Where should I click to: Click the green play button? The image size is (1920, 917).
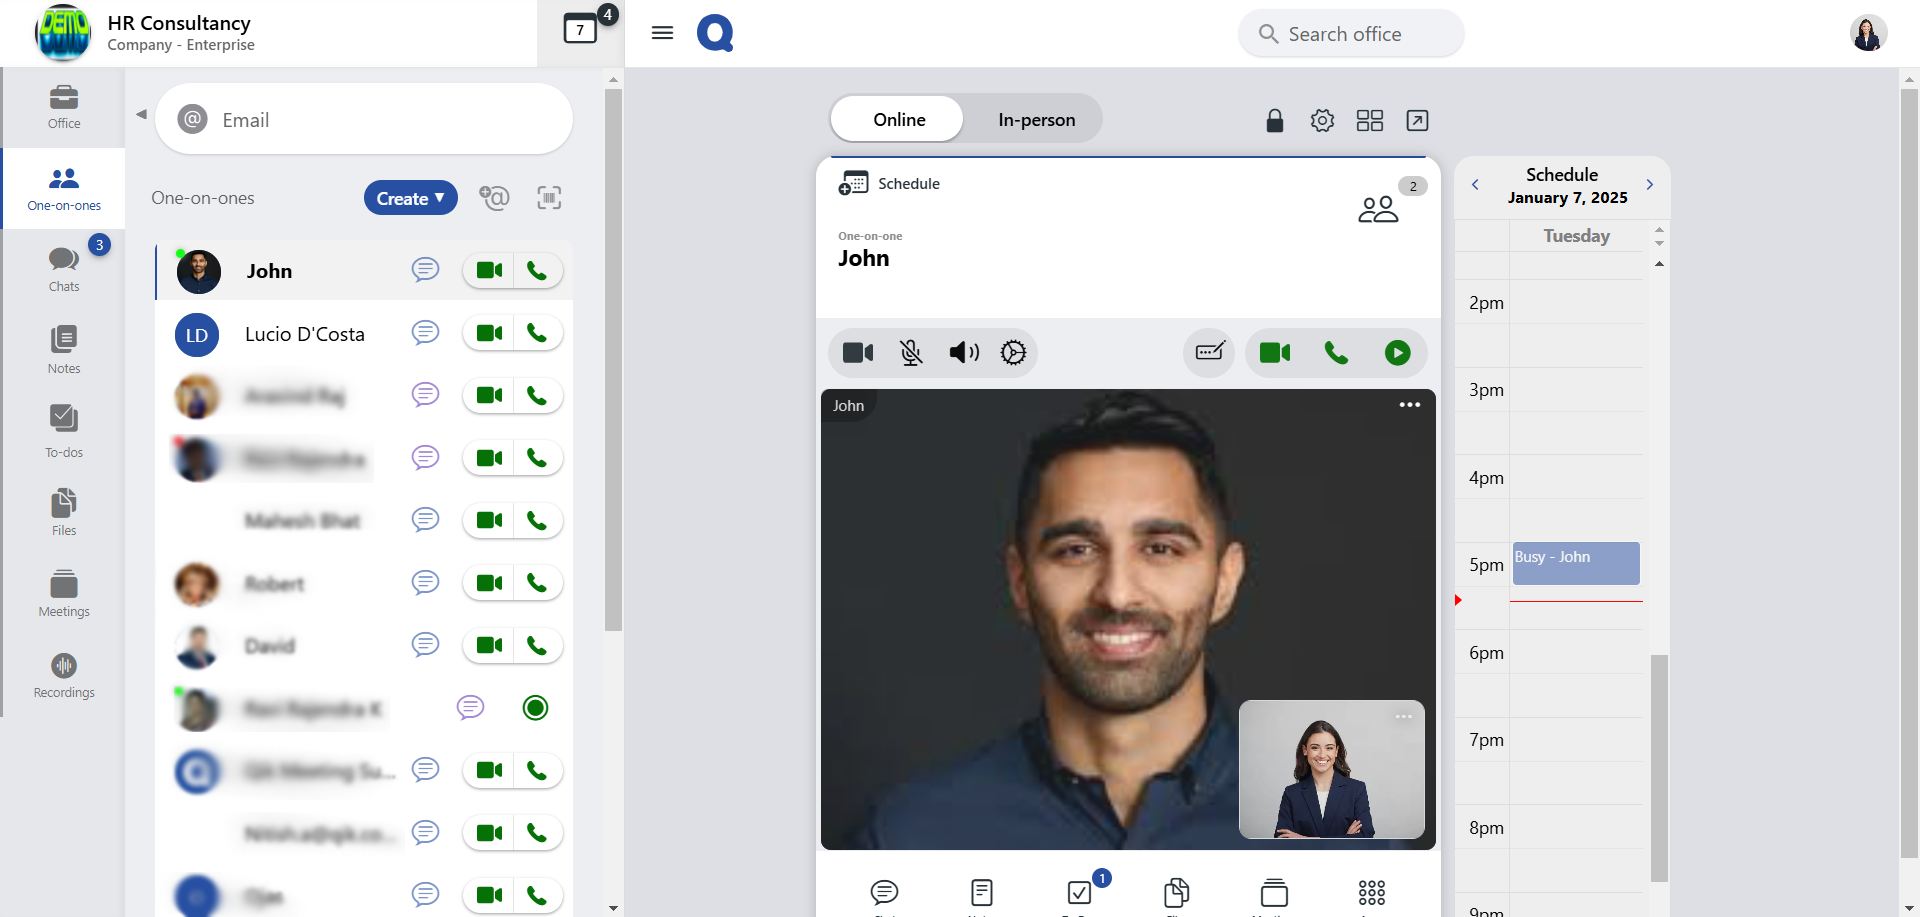coord(1398,352)
